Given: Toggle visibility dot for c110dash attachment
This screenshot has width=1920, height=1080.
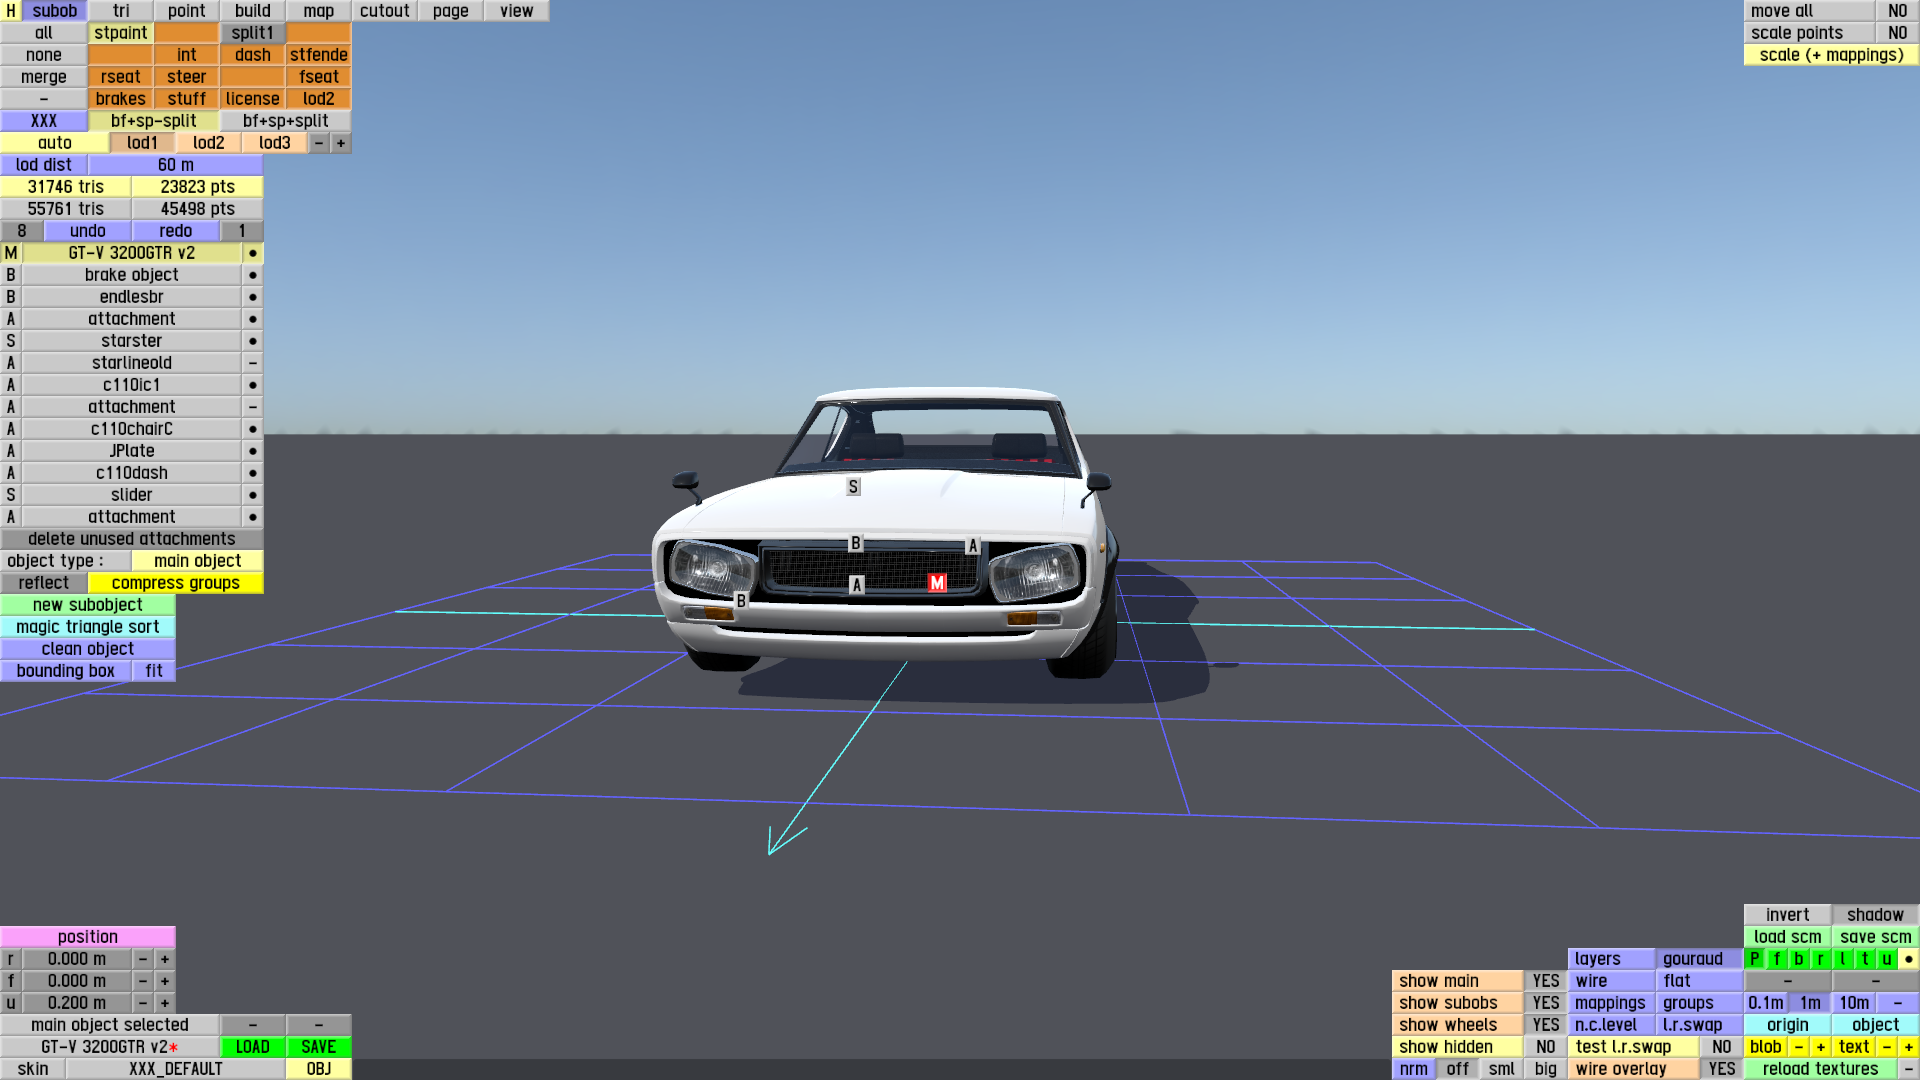Looking at the screenshot, I should click(253, 473).
